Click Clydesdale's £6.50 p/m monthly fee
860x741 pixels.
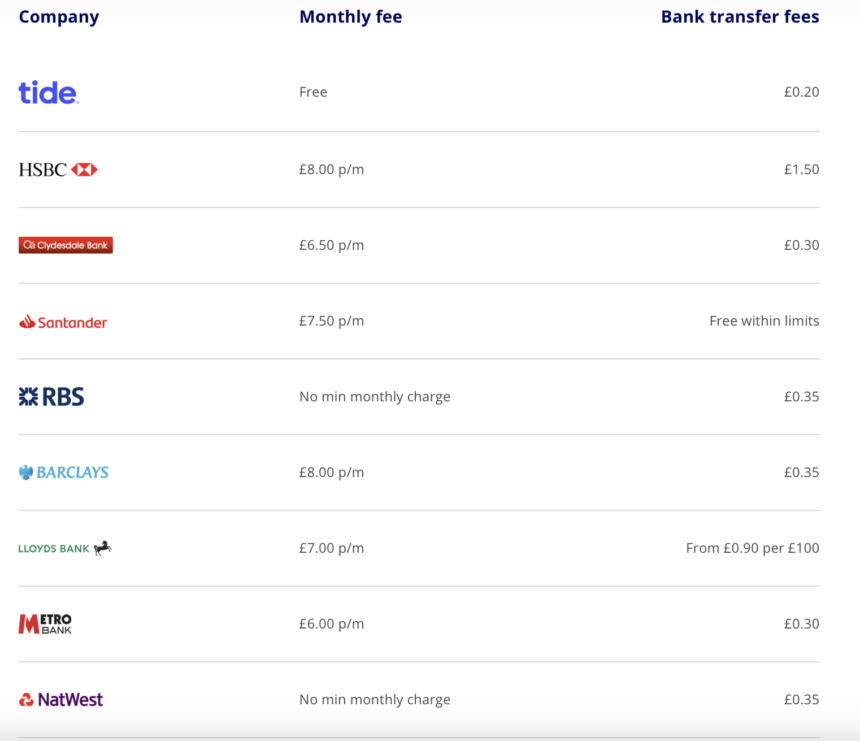[331, 245]
